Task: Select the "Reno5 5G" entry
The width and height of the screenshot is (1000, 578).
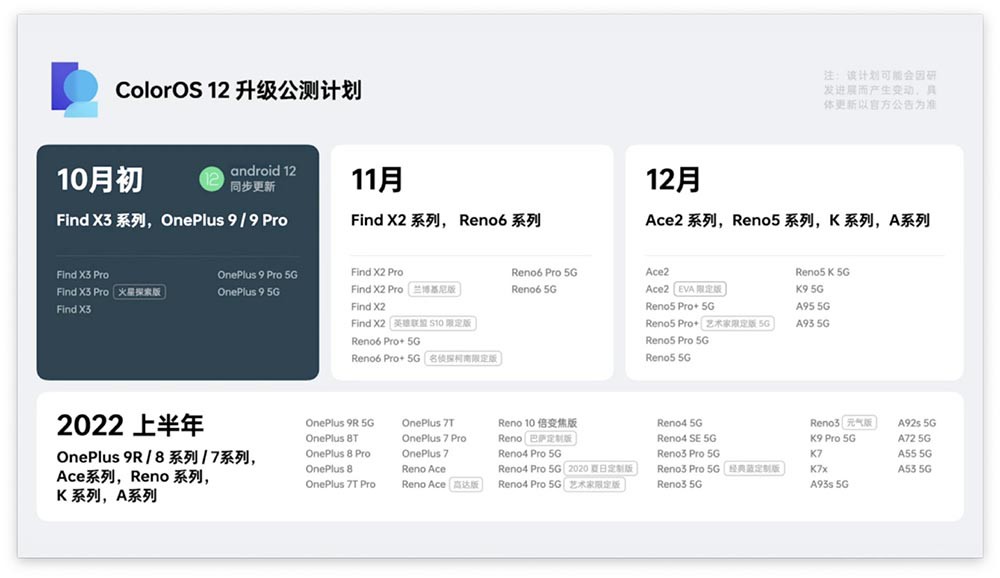Action: [668, 358]
